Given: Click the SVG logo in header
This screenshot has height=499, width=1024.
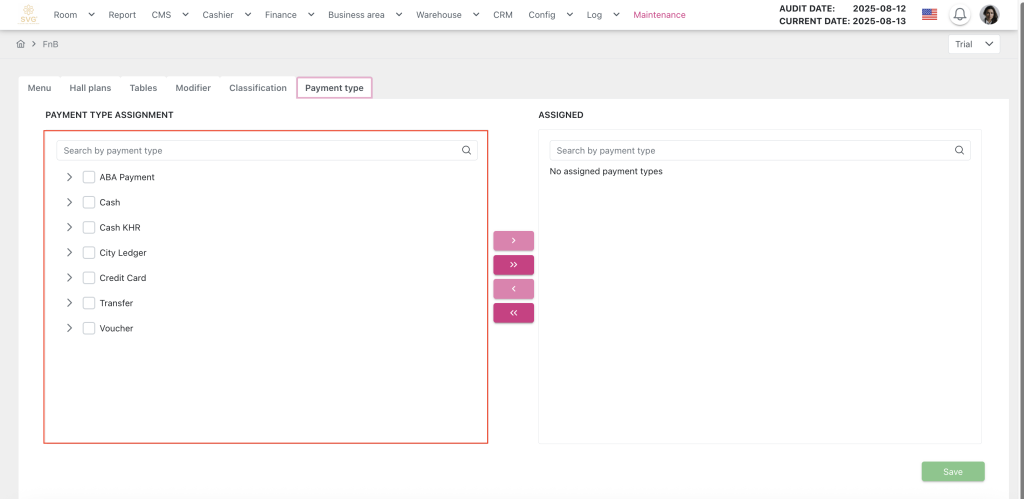Looking at the screenshot, I should (28, 15).
